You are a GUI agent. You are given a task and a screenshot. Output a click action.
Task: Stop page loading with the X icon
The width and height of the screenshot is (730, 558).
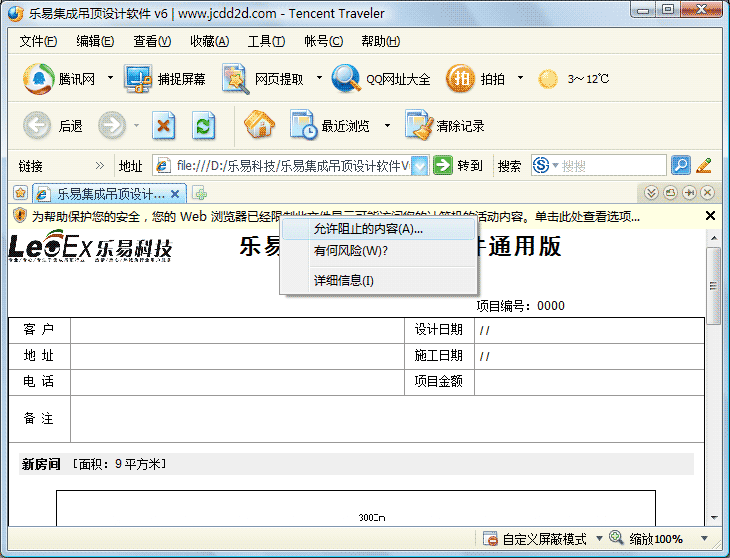(x=164, y=126)
